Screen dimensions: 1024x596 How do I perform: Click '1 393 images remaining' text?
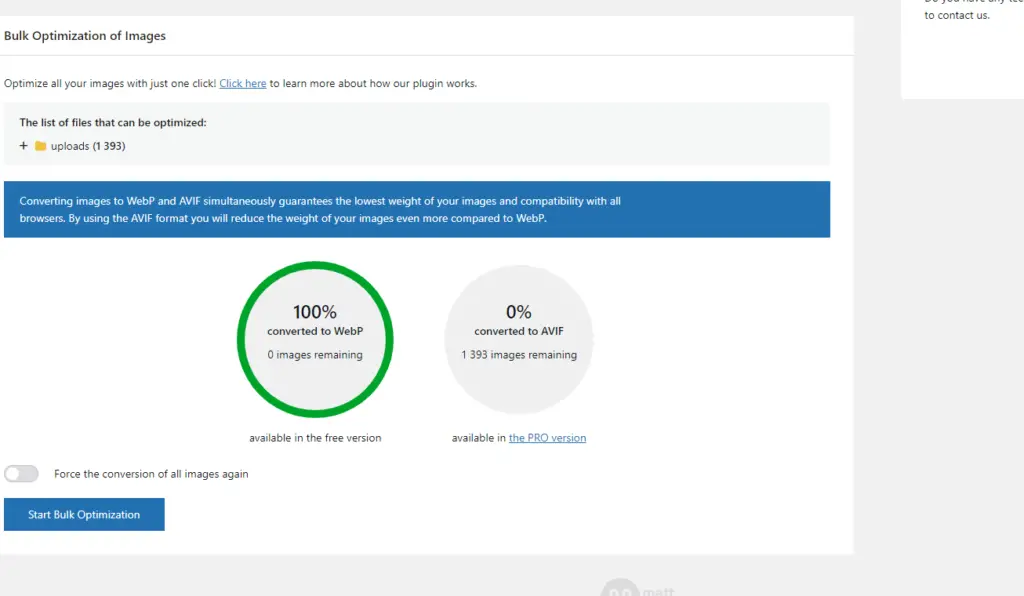519,355
